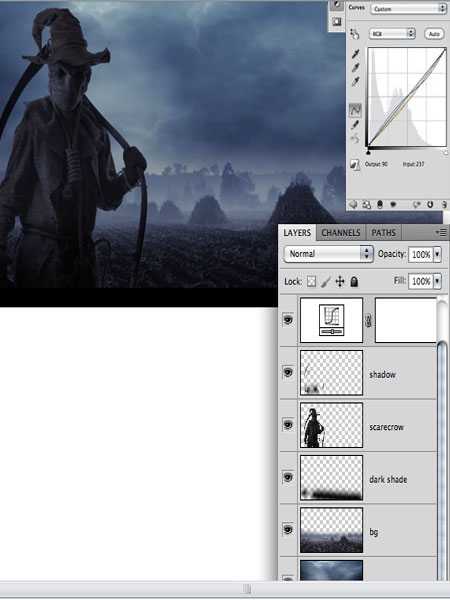Image resolution: width=450 pixels, height=600 pixels.
Task: Lock all with the padlock icon
Action: 354,282
